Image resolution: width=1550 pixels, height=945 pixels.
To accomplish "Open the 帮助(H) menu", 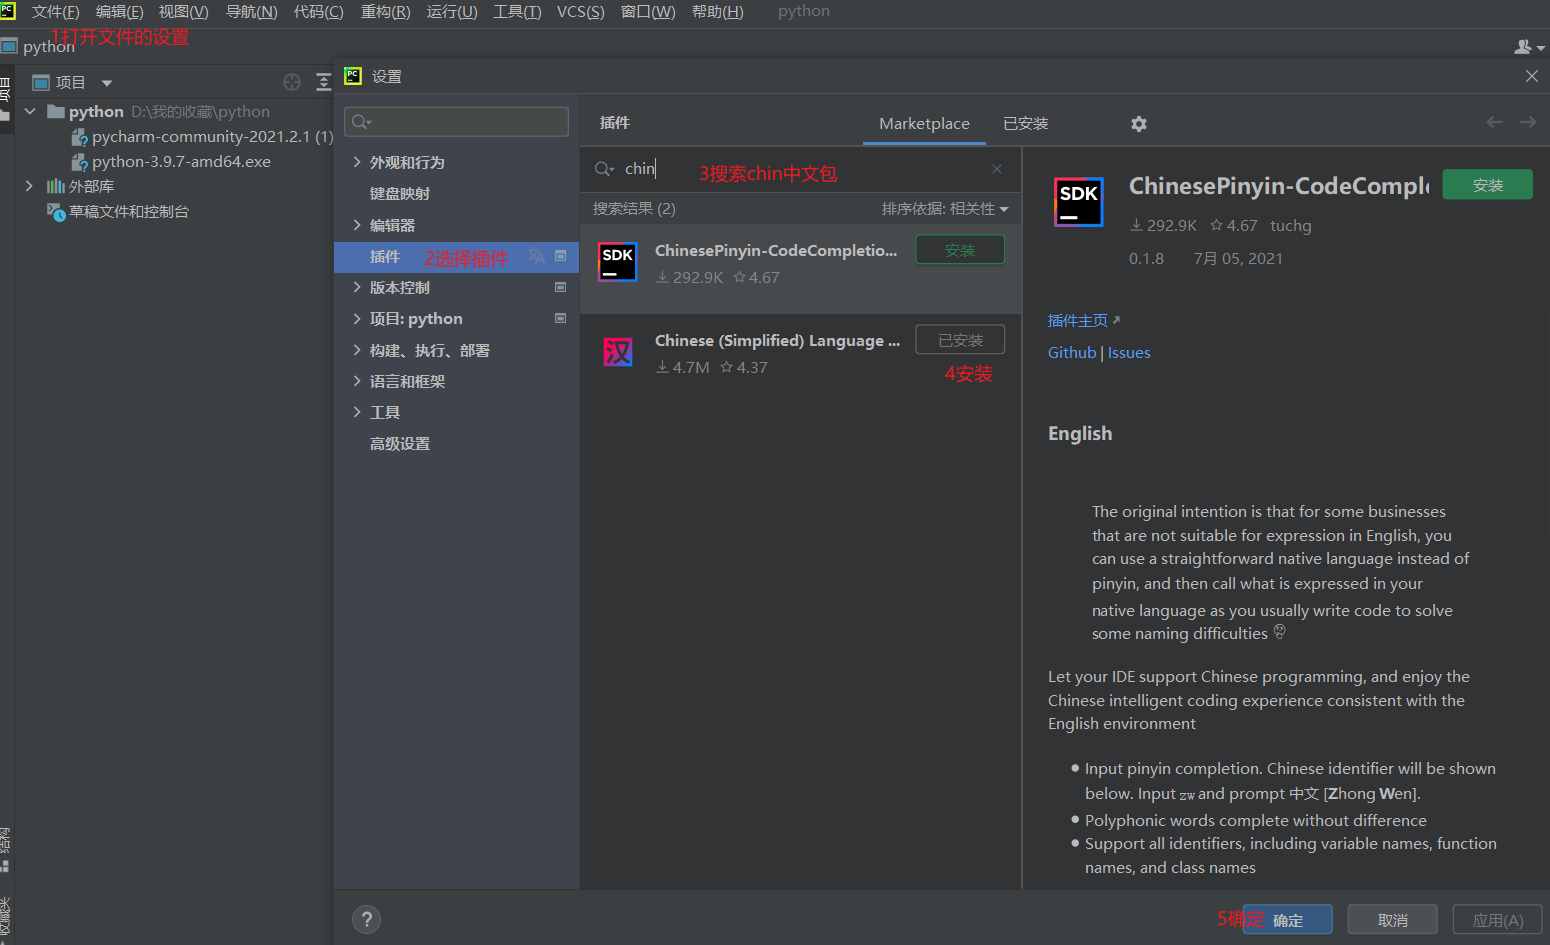I will pos(717,12).
